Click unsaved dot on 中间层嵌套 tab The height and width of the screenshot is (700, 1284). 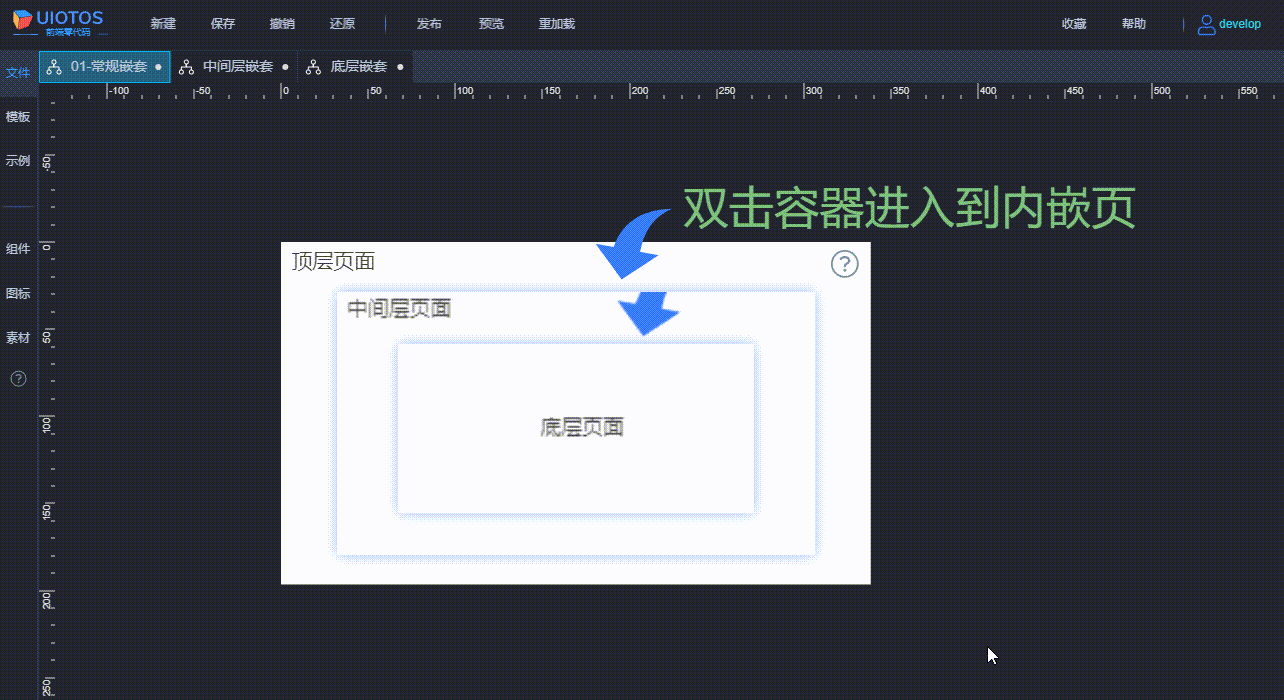tap(286, 67)
